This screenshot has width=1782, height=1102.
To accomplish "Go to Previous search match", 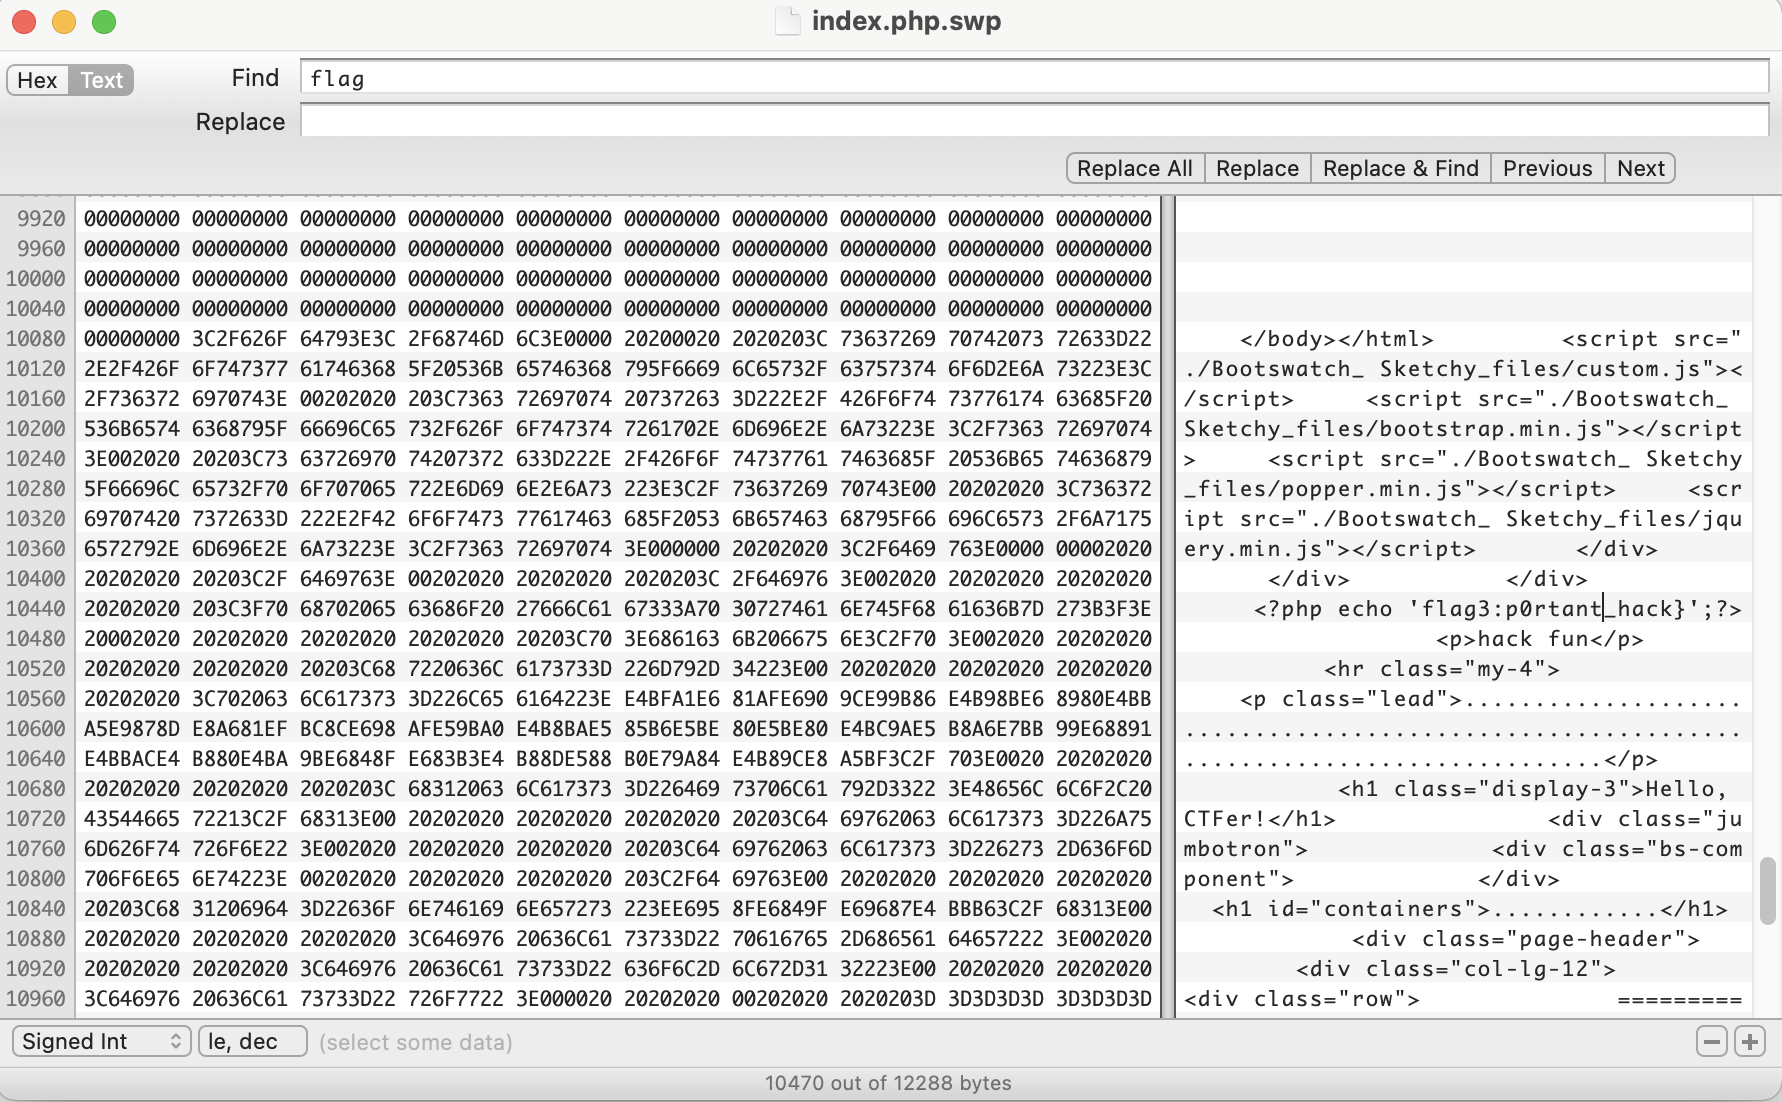I will (x=1546, y=168).
